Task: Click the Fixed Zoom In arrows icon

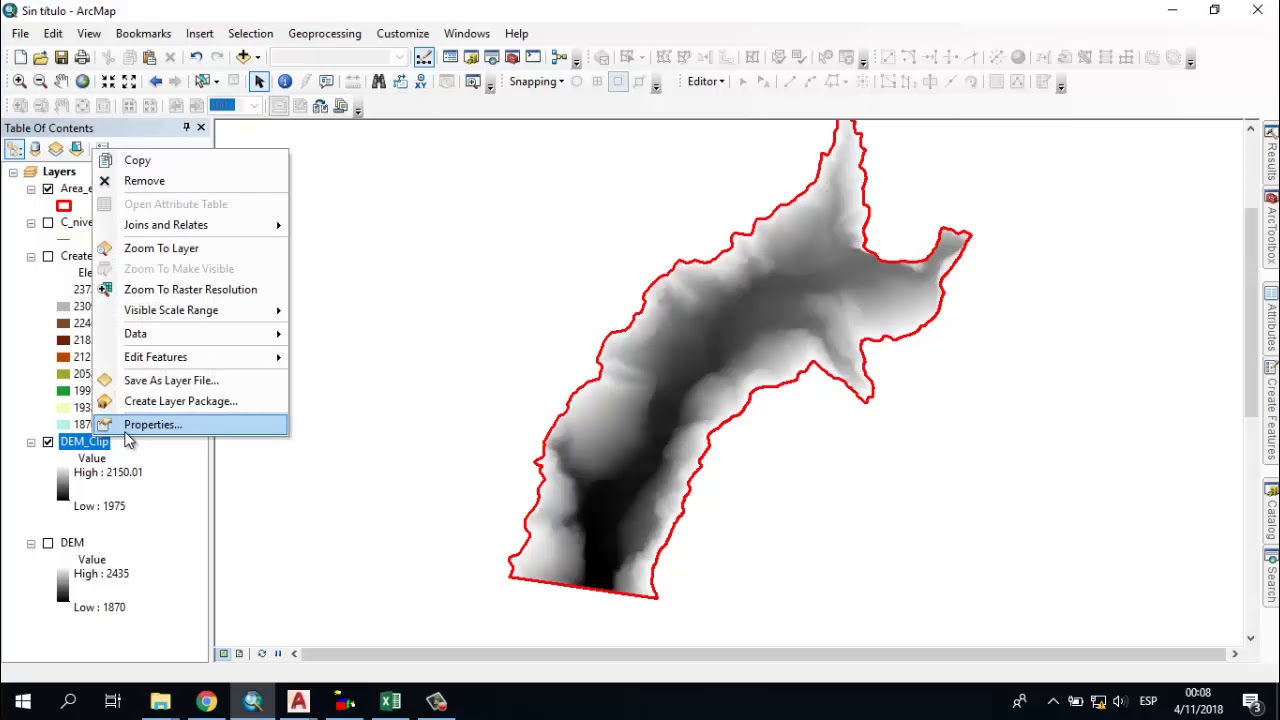Action: click(x=108, y=82)
